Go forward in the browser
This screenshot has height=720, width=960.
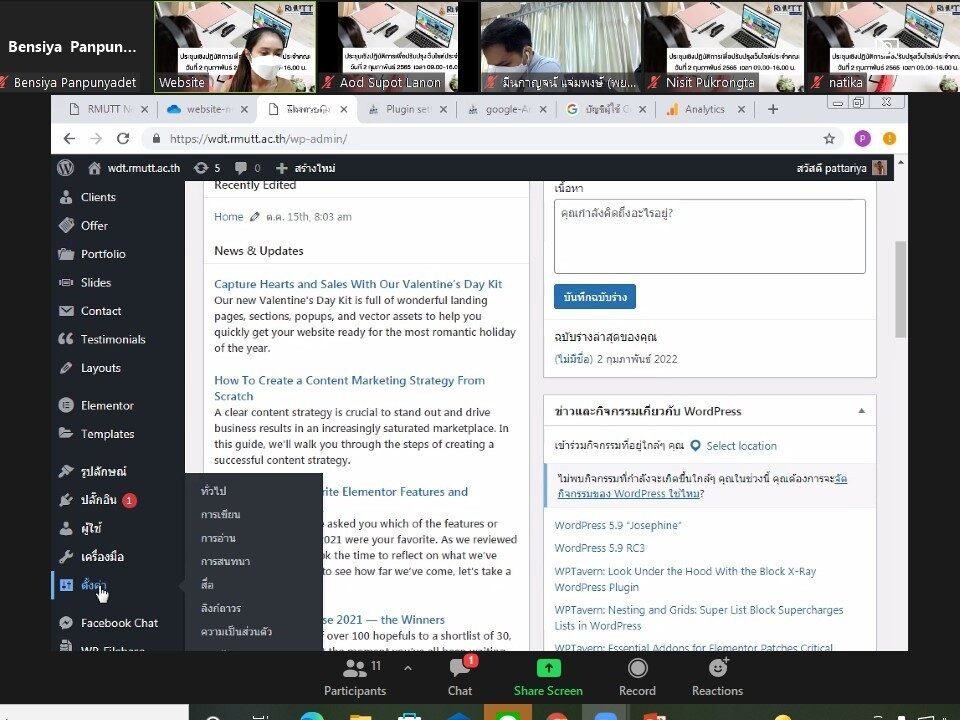(x=96, y=139)
